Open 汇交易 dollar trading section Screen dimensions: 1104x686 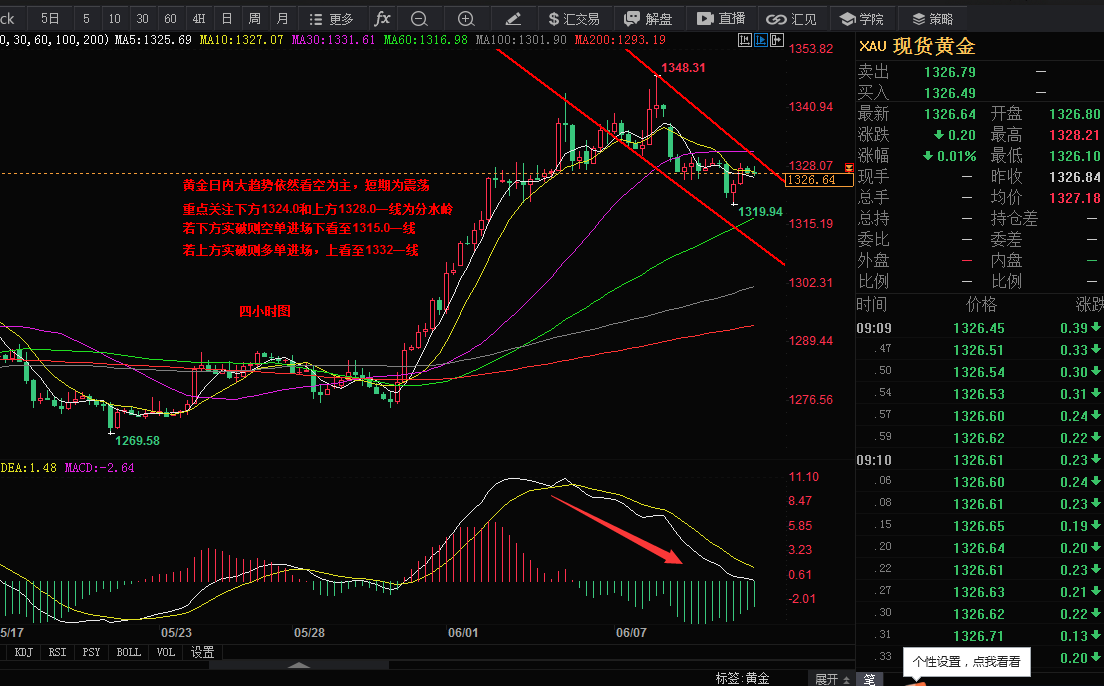click(574, 19)
